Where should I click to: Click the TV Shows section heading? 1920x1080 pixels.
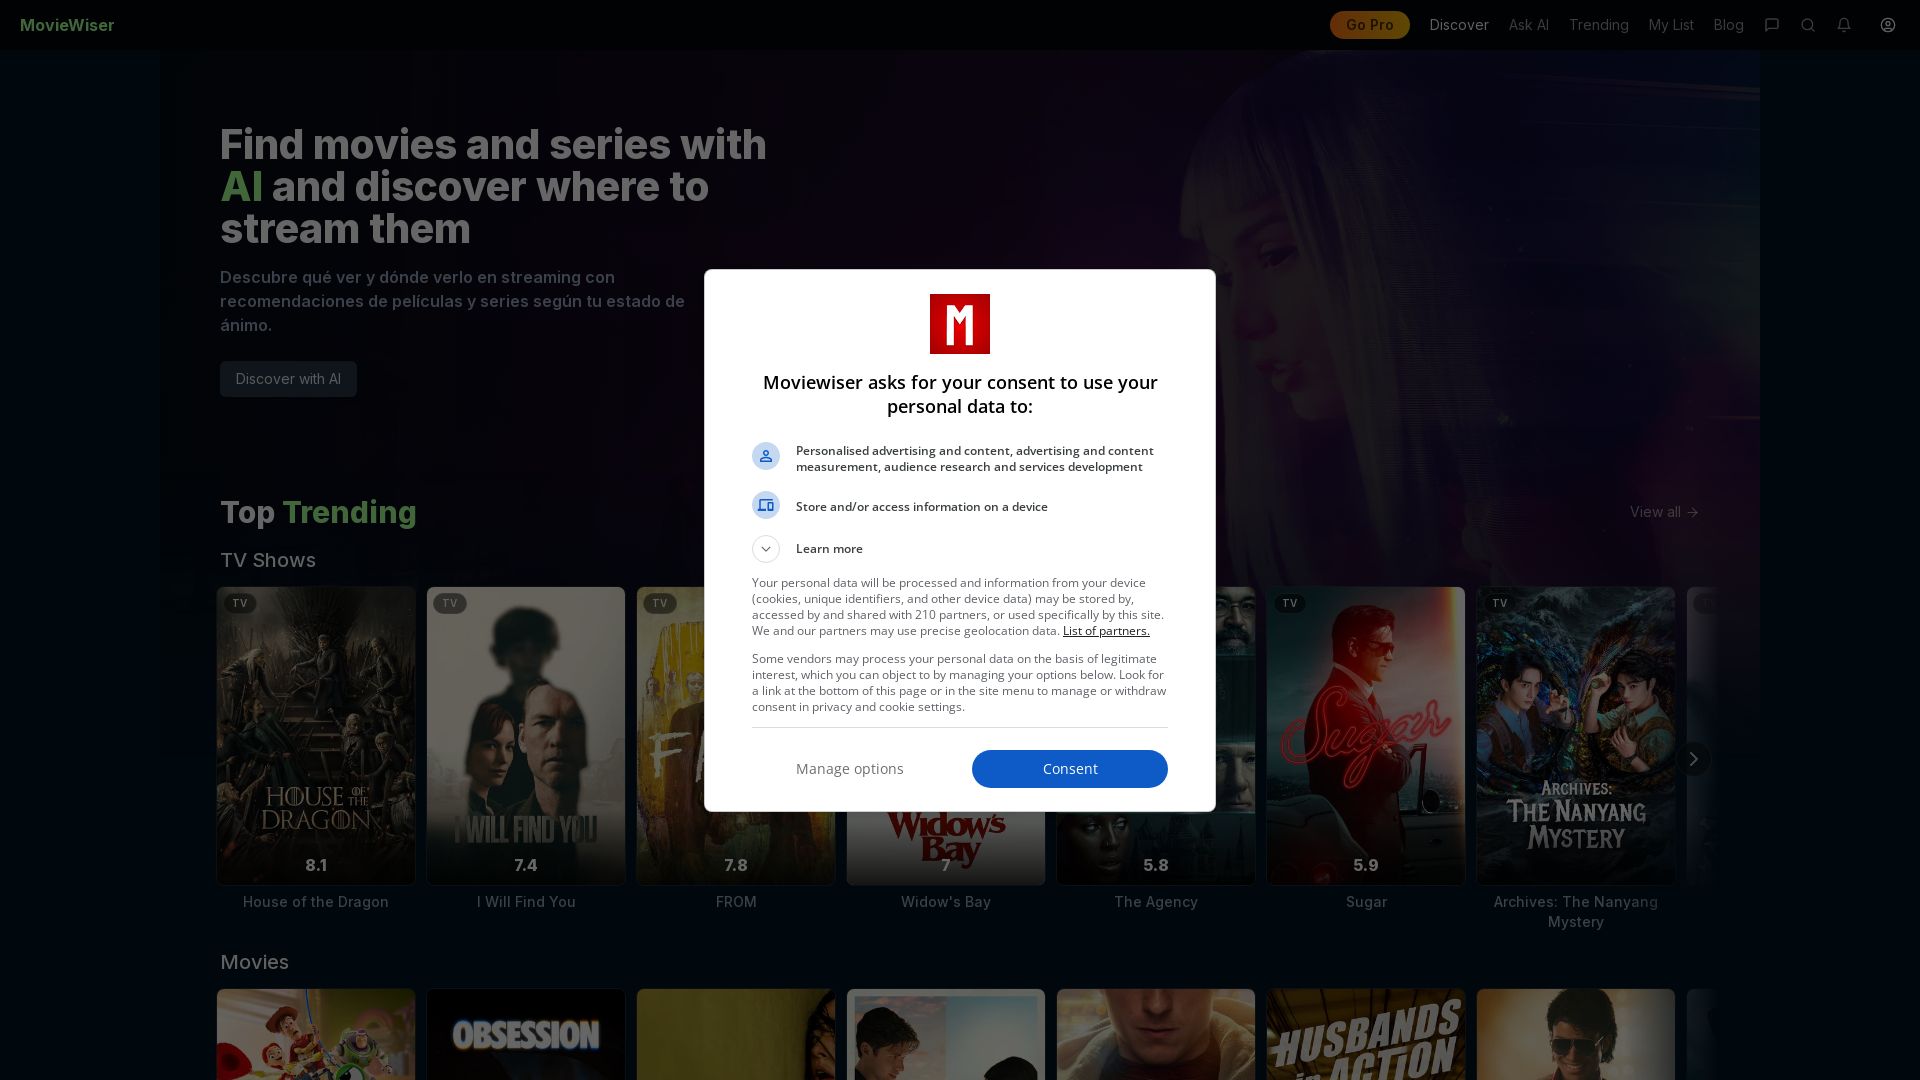pos(268,560)
